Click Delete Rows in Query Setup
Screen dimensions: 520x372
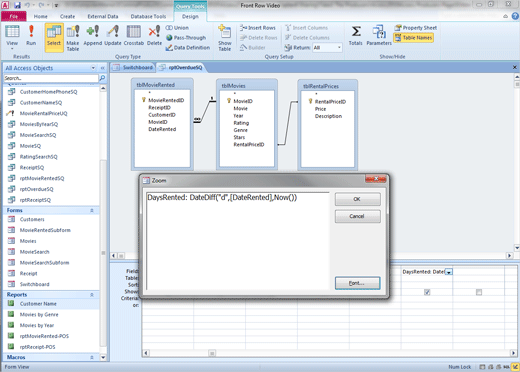259,38
